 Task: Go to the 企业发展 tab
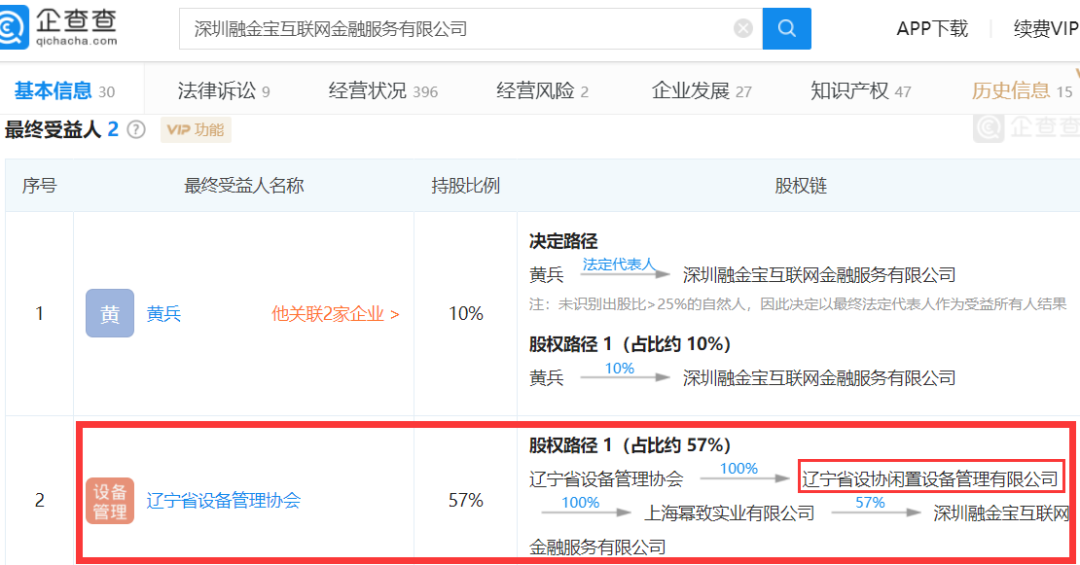pyautogui.click(x=701, y=90)
